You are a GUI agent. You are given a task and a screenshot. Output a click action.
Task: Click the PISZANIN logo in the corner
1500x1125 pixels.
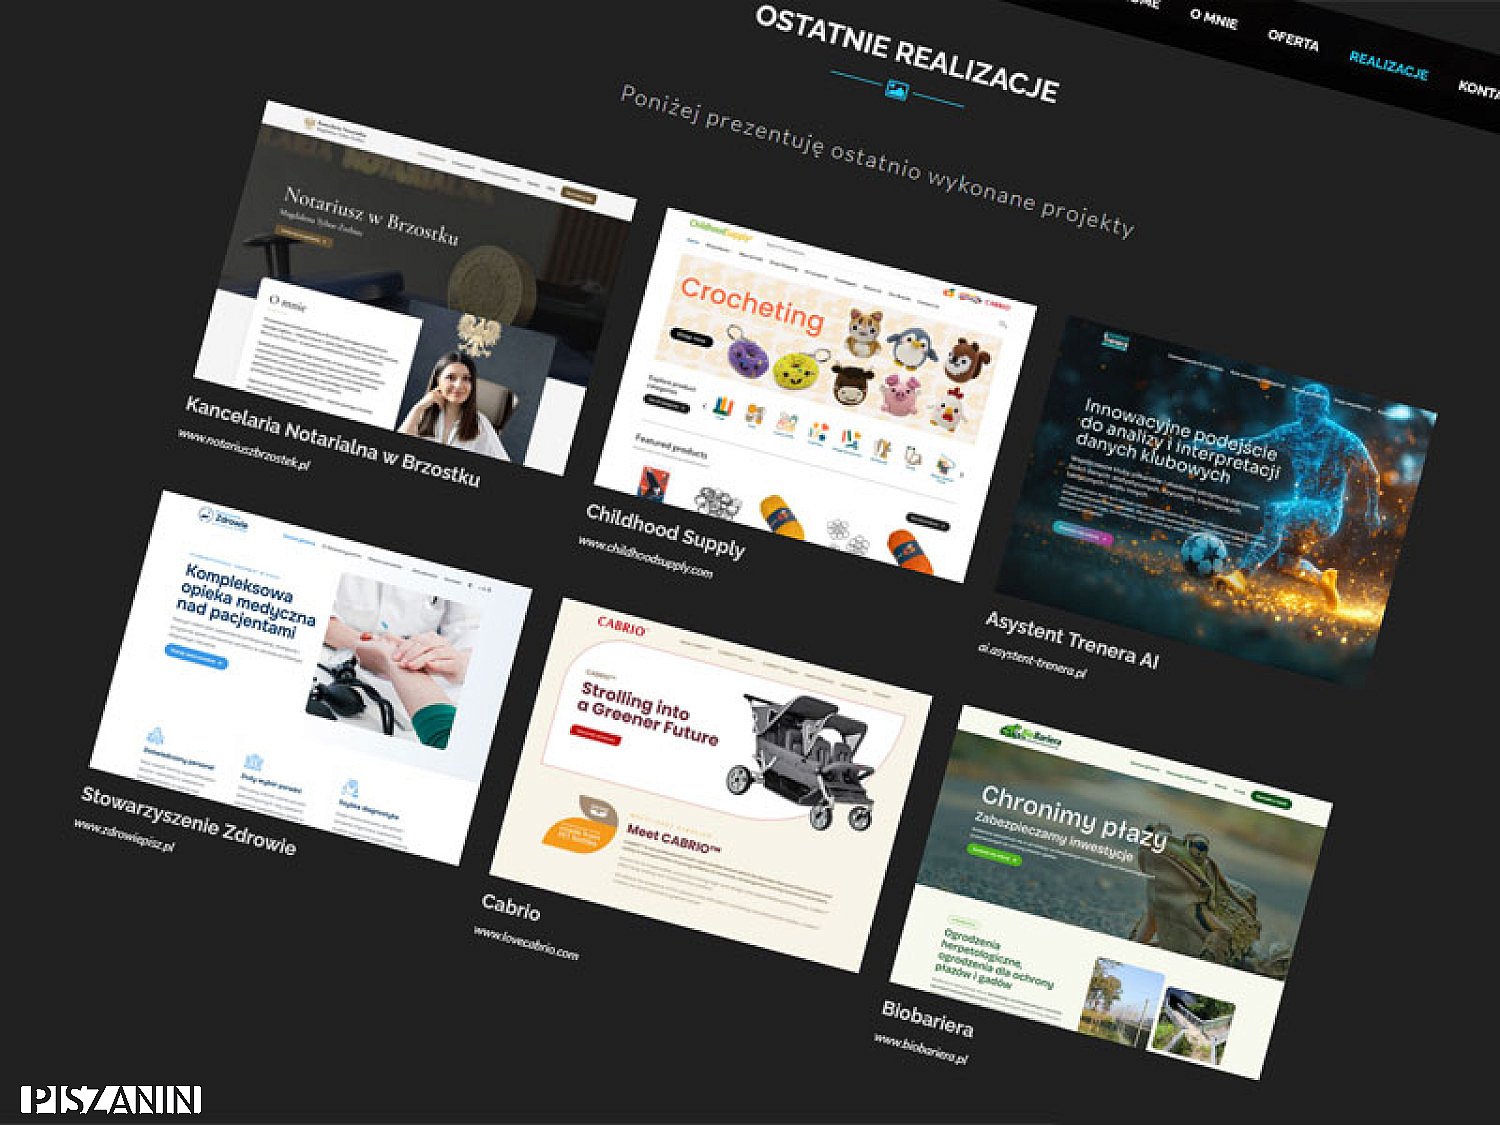[x=111, y=1099]
